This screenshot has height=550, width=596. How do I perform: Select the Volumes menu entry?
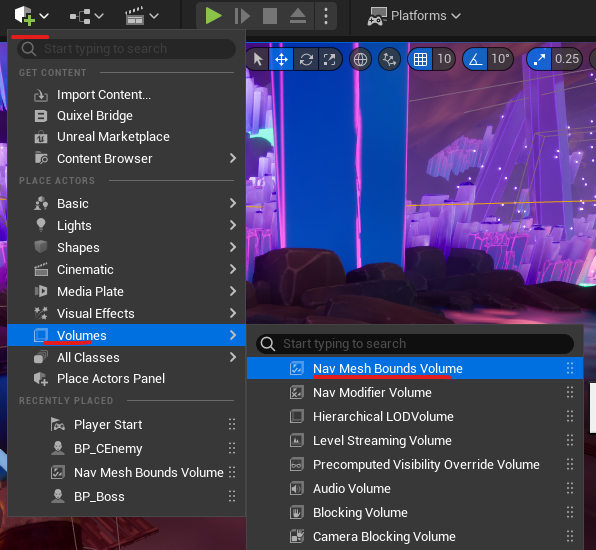[x=127, y=335]
